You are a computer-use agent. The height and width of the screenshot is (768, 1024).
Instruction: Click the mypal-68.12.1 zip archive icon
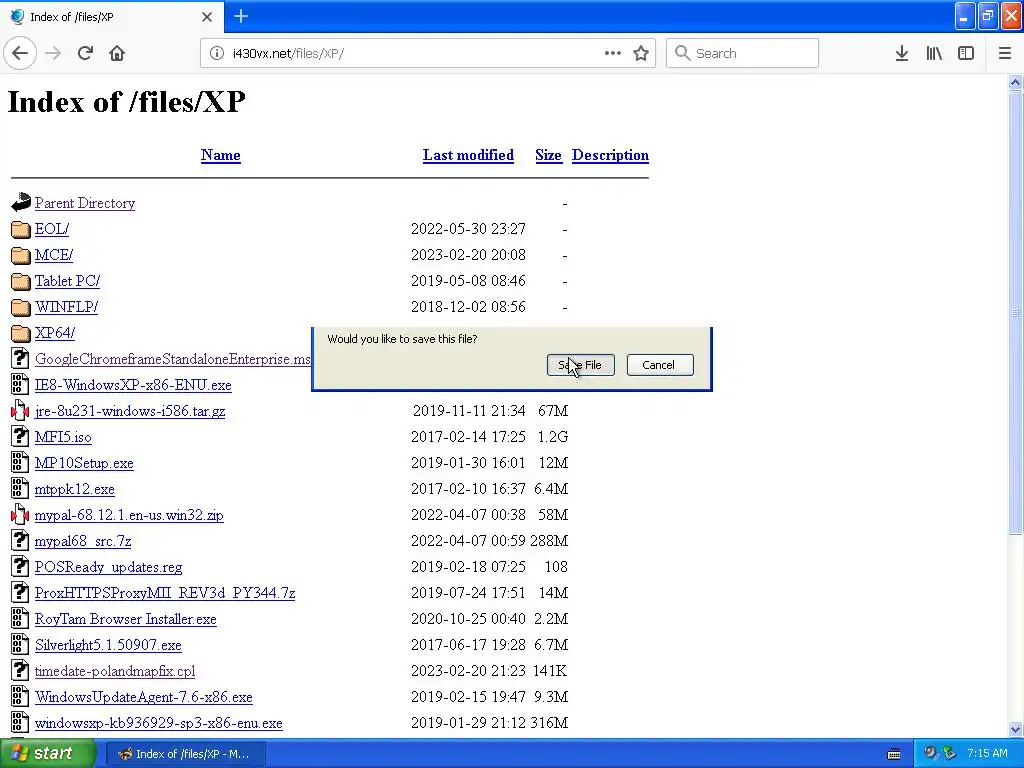coord(20,515)
